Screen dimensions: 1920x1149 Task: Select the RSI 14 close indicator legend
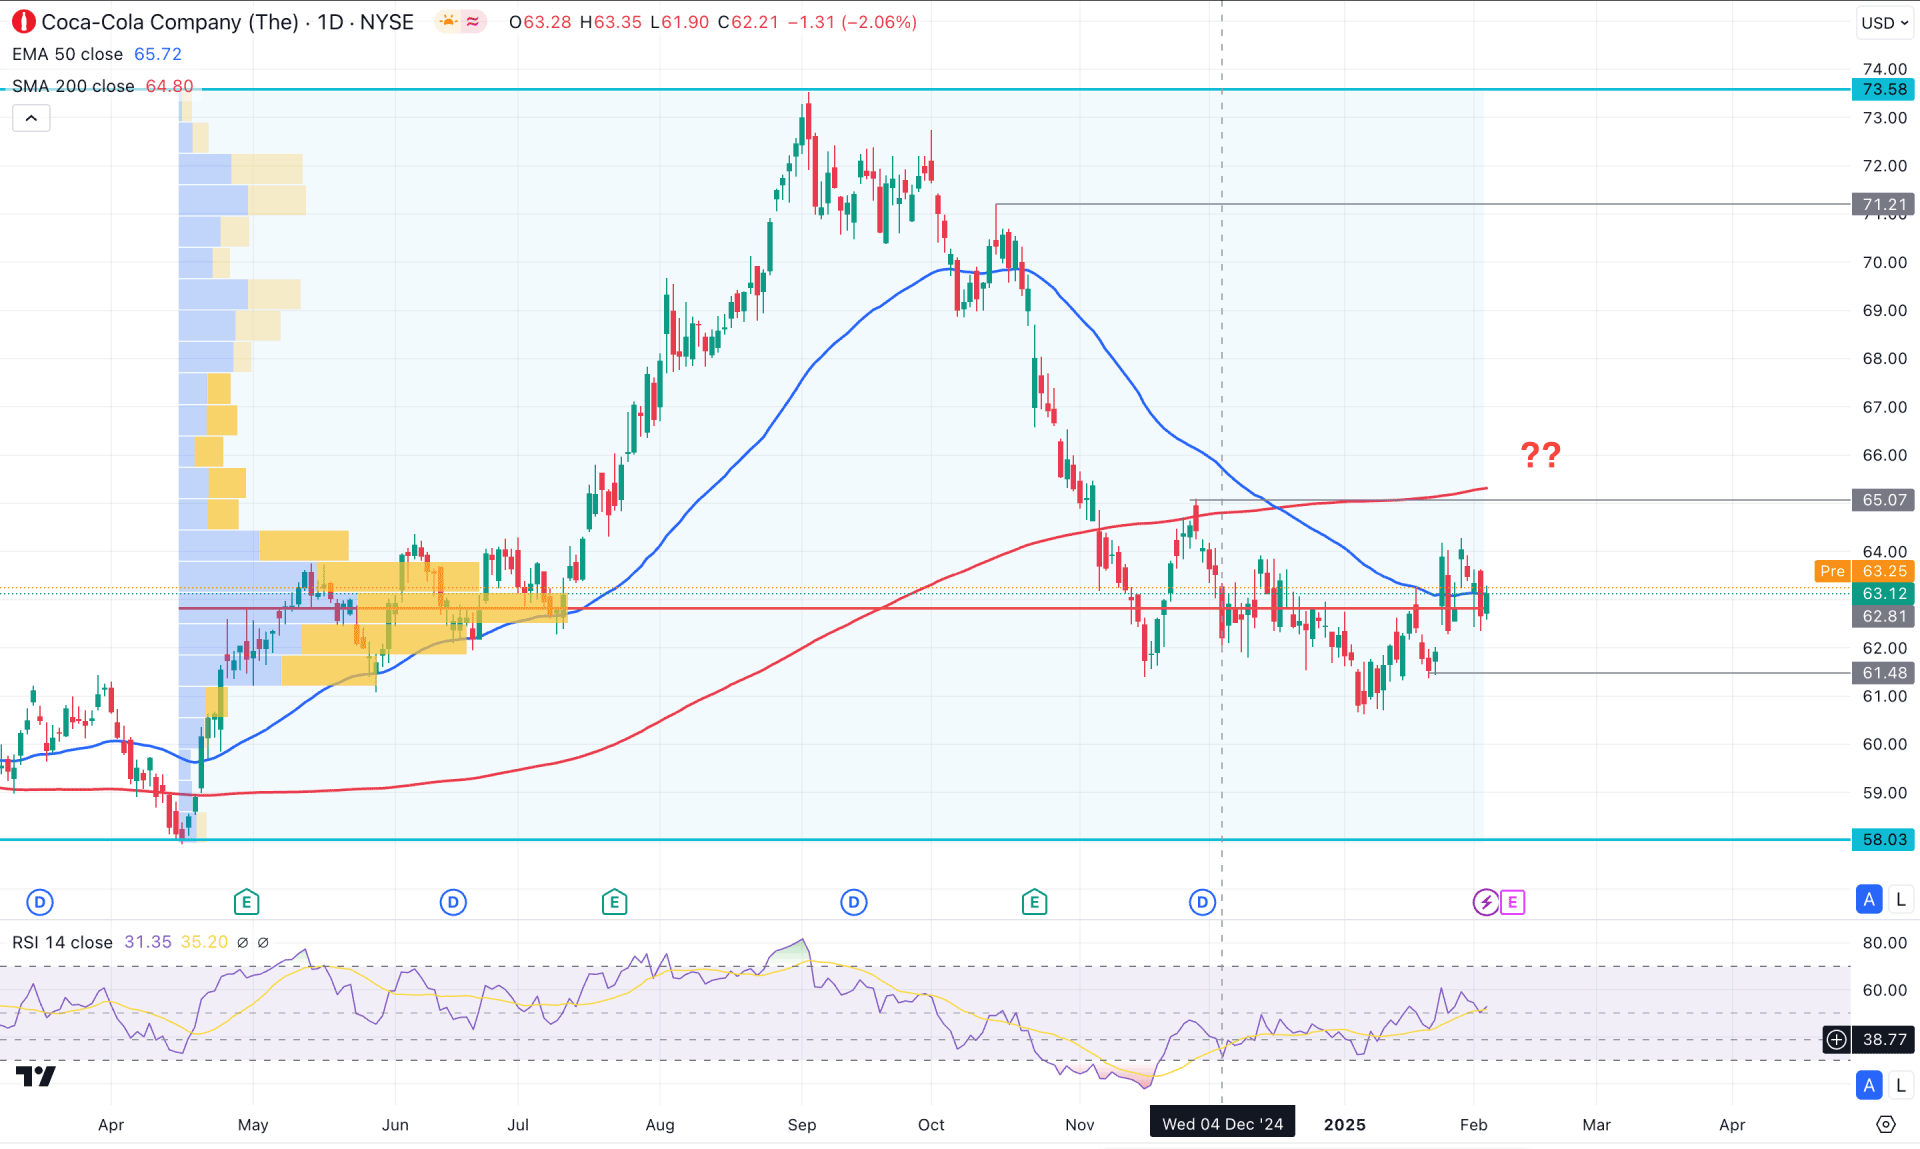pyautogui.click(x=62, y=942)
